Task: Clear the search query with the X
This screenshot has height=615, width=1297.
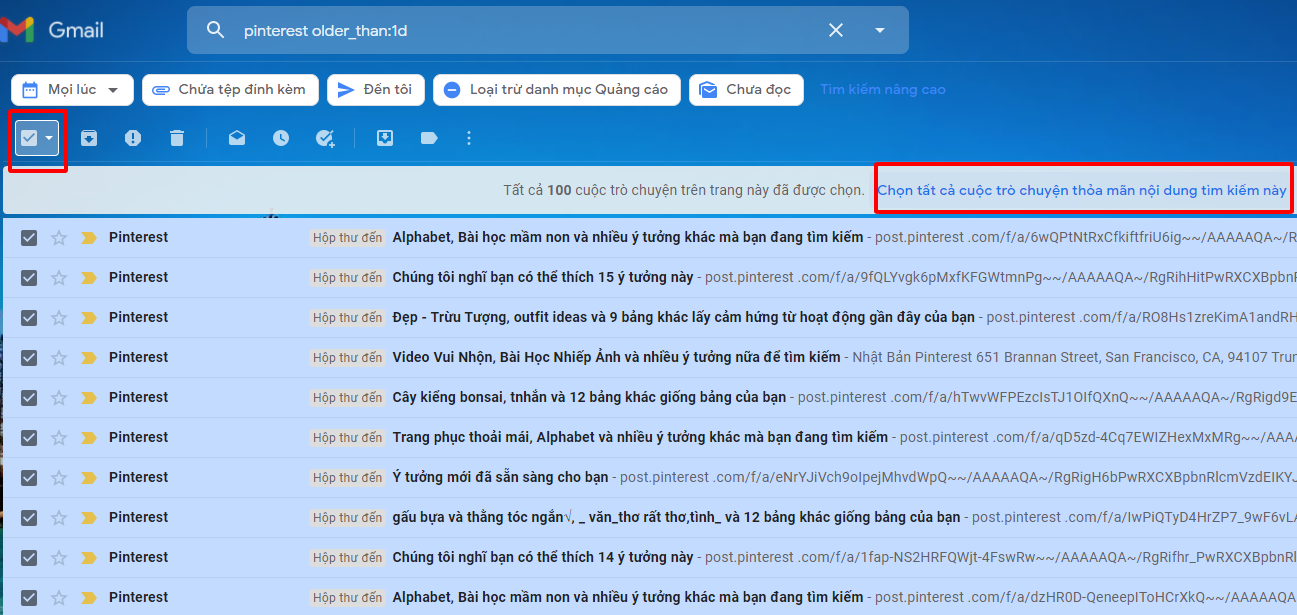Action: click(836, 30)
